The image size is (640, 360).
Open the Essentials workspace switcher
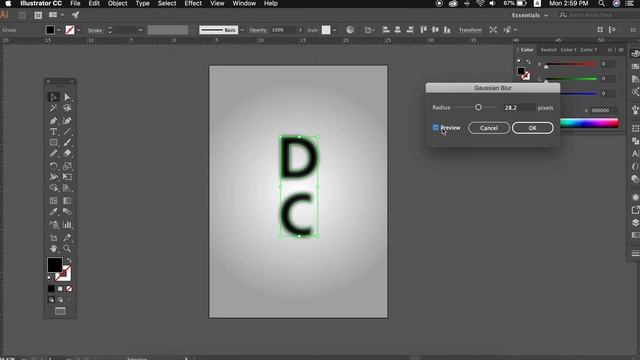[x=530, y=16]
